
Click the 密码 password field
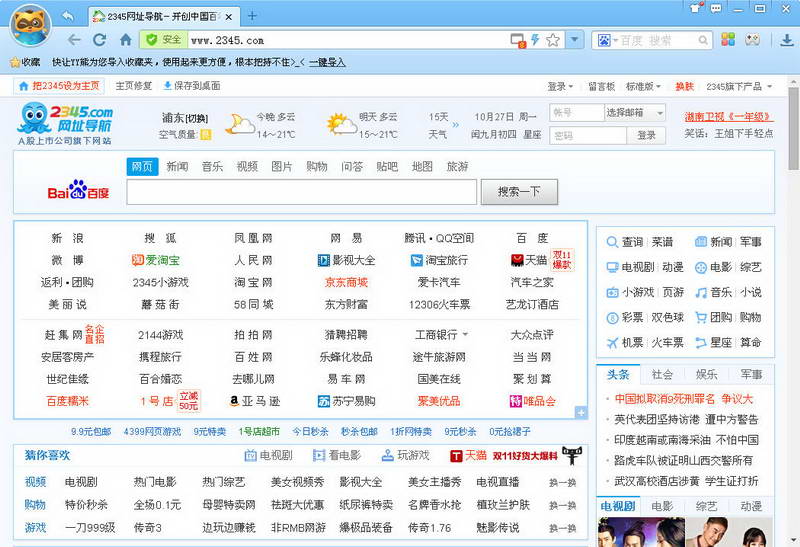(588, 135)
